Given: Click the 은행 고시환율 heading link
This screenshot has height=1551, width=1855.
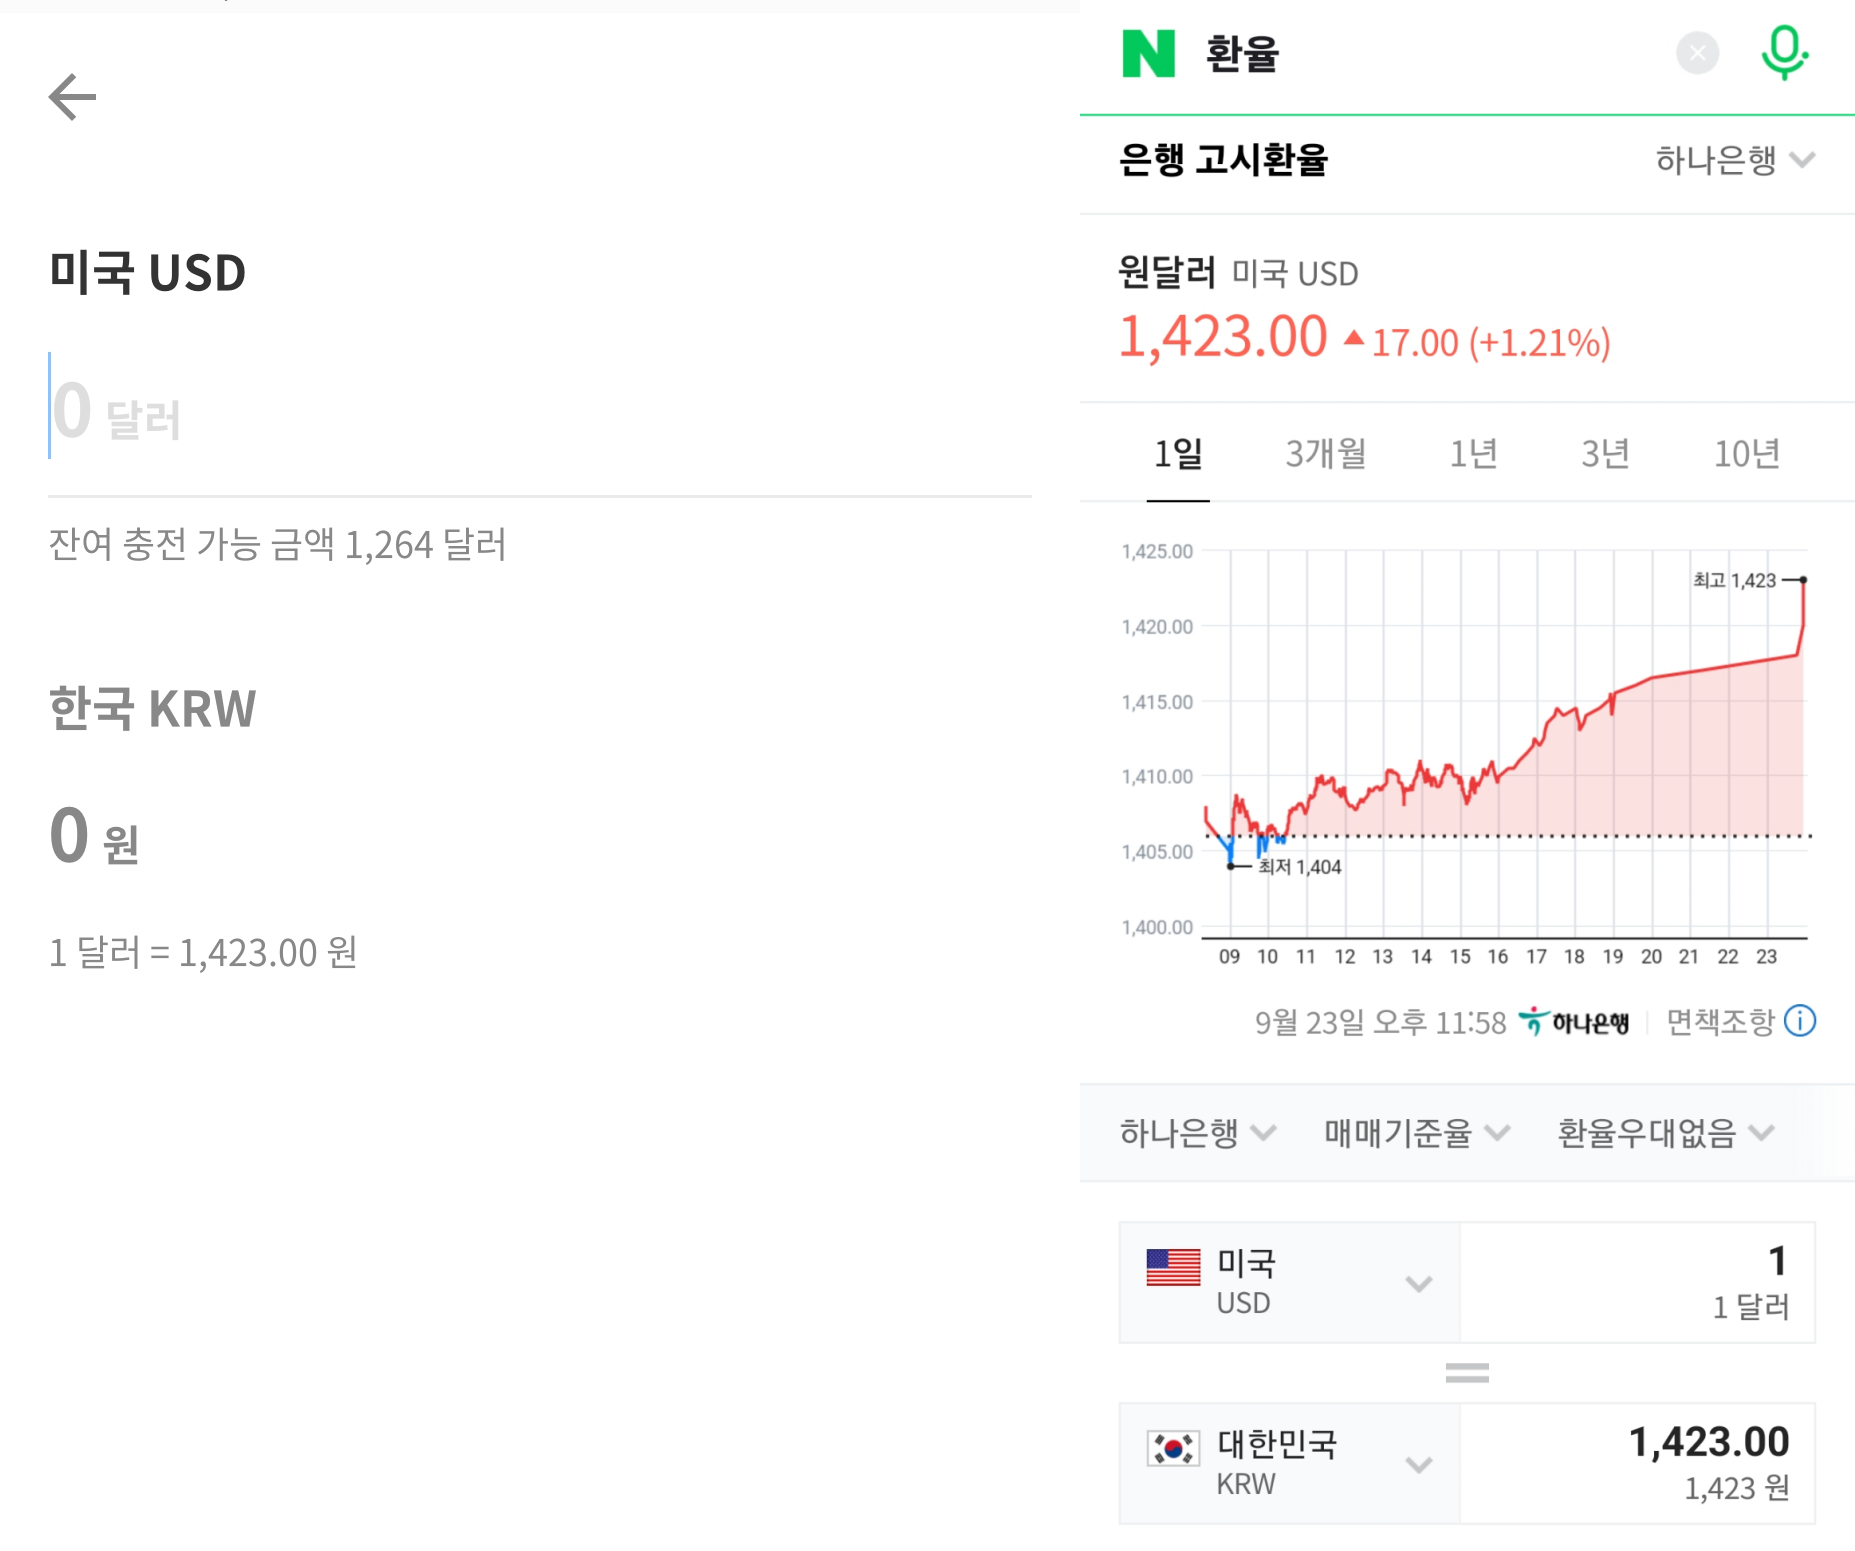Looking at the screenshot, I should pos(1222,160).
